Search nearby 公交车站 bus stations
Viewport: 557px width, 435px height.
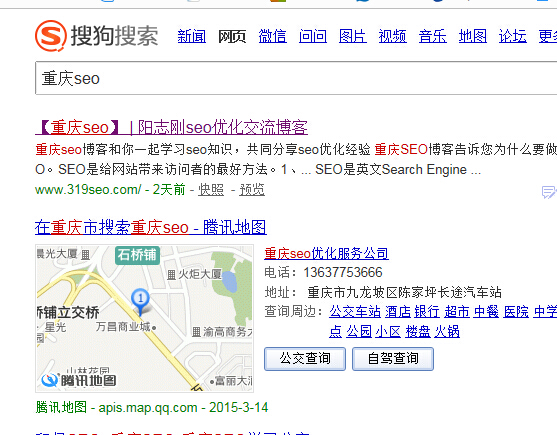pyautogui.click(x=355, y=311)
